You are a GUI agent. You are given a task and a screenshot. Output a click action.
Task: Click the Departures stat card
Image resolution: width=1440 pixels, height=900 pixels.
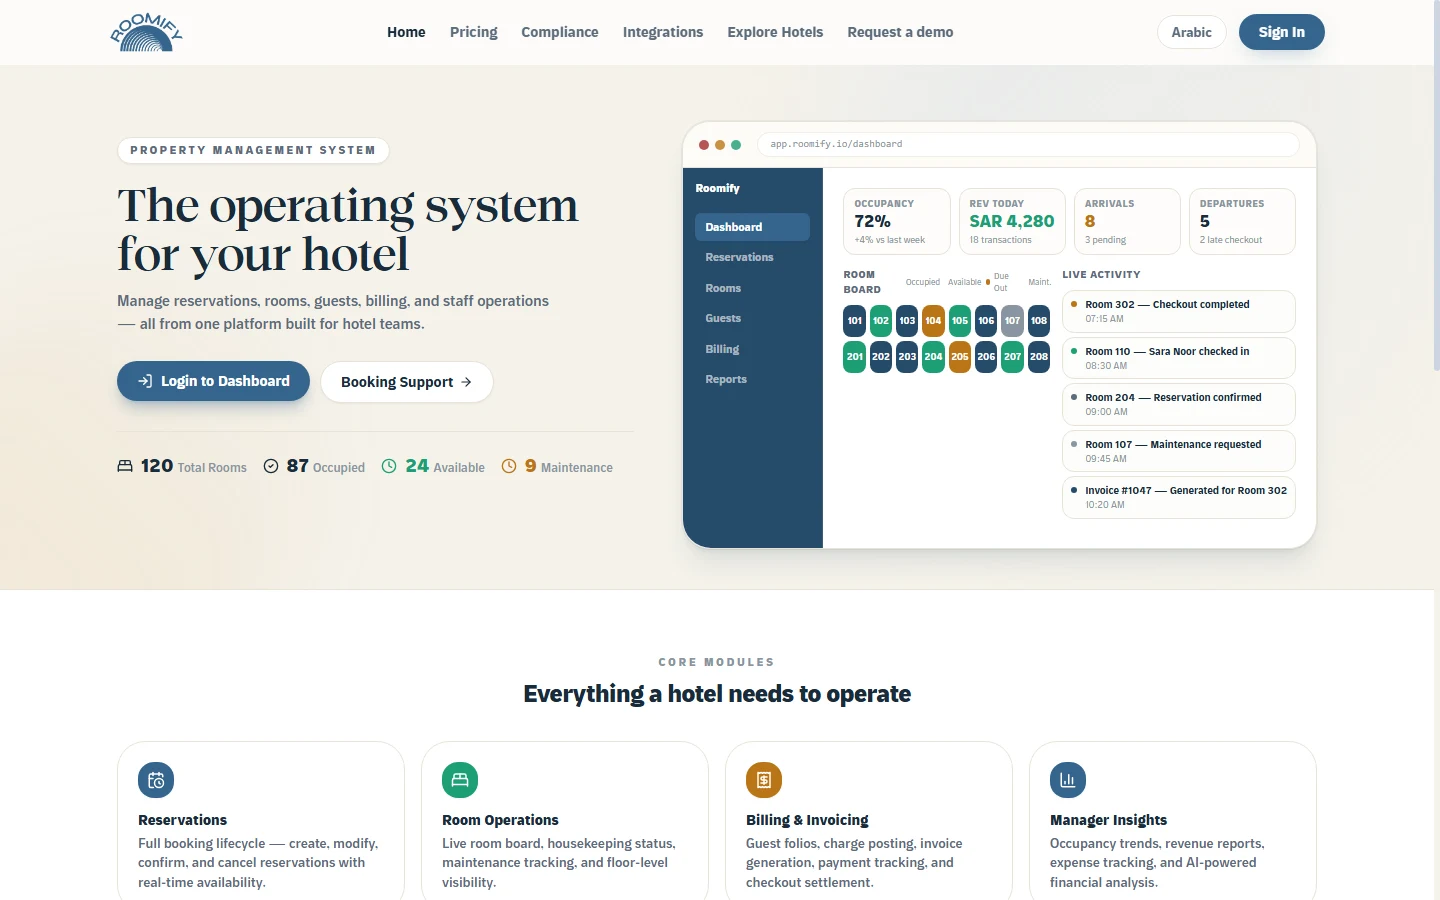tap(1242, 221)
